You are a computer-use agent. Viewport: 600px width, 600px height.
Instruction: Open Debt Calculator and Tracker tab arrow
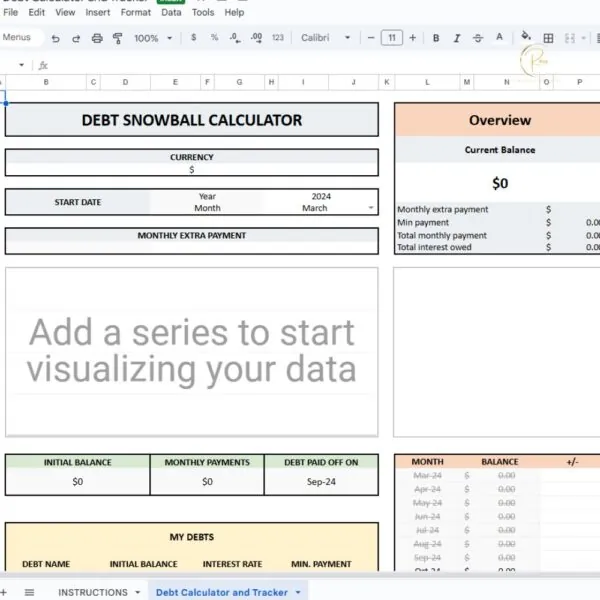(x=298, y=592)
